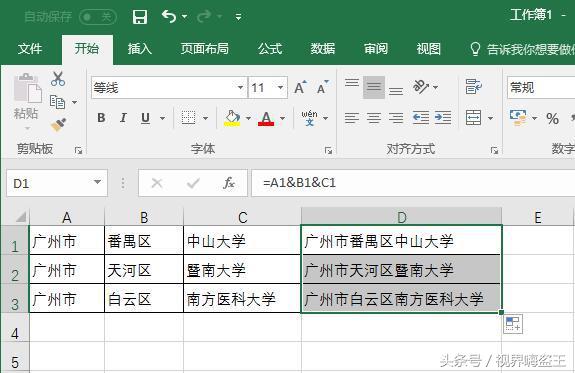The image size is (575, 373).
Task: Click the Middle Align icon
Action: (374, 87)
